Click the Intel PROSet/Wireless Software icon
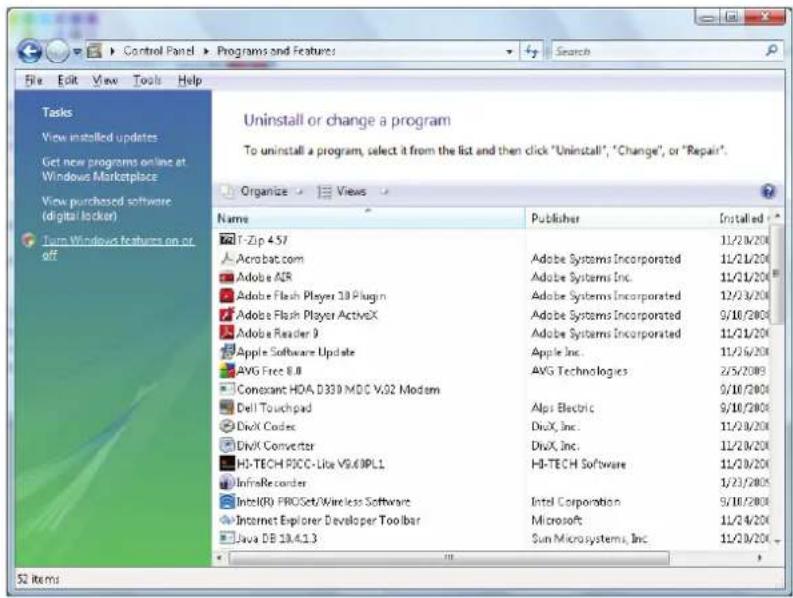This screenshot has width=793, height=598. click(227, 501)
